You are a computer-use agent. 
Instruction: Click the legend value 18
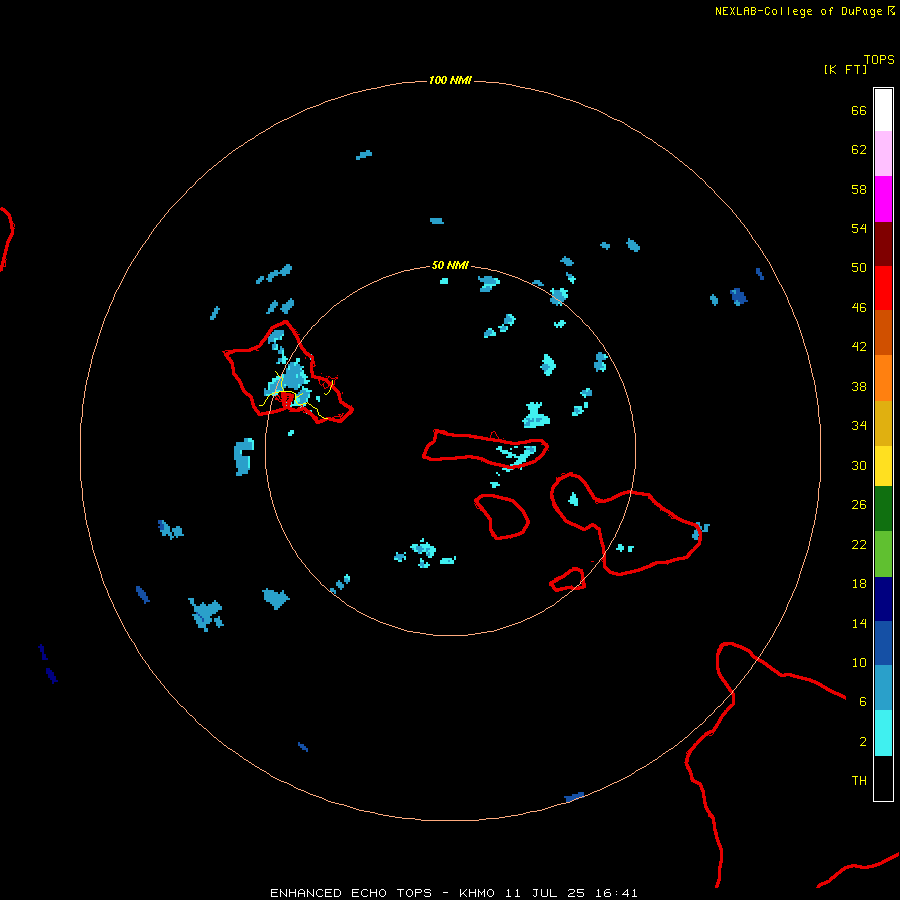[859, 584]
